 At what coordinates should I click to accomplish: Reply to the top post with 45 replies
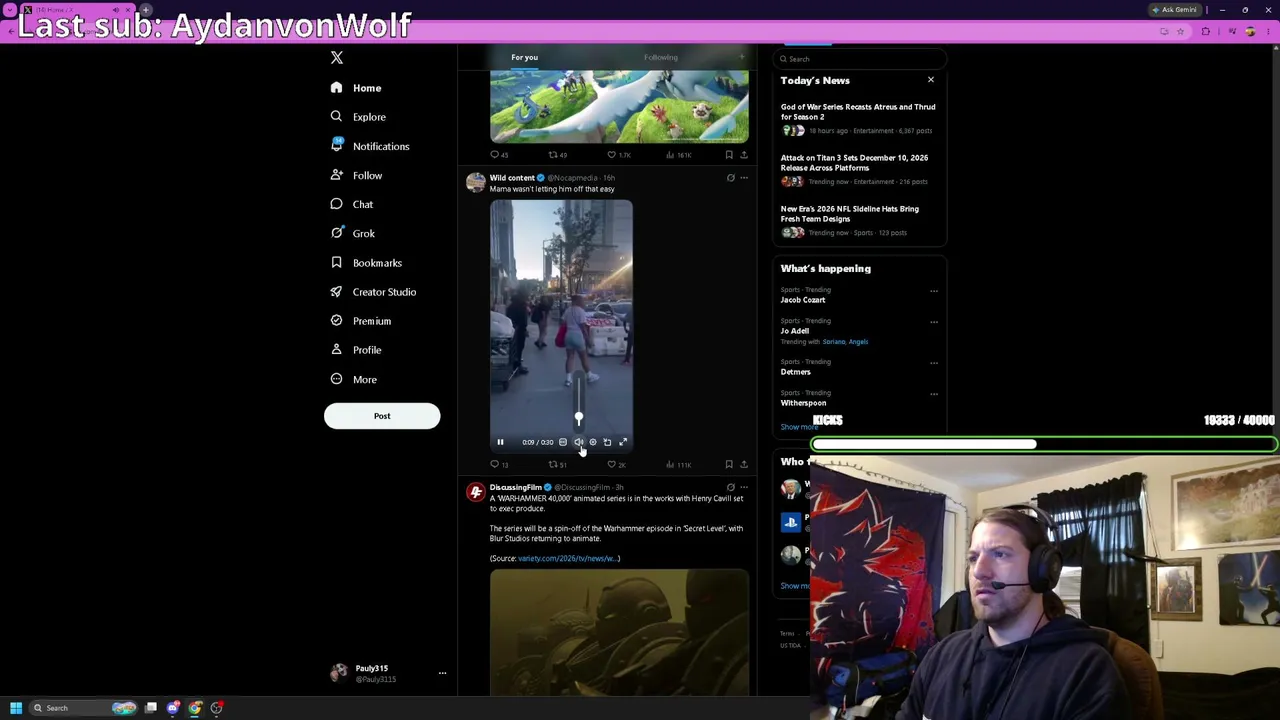pyautogui.click(x=499, y=155)
